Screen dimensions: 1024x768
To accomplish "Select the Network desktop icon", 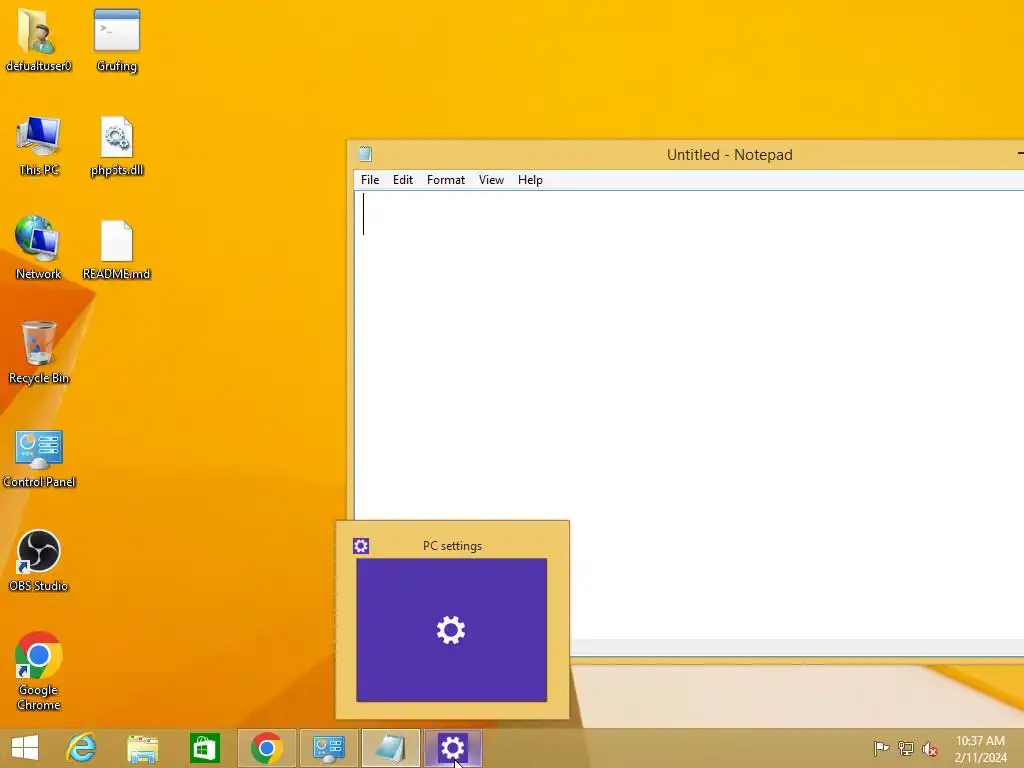I will tap(39, 248).
